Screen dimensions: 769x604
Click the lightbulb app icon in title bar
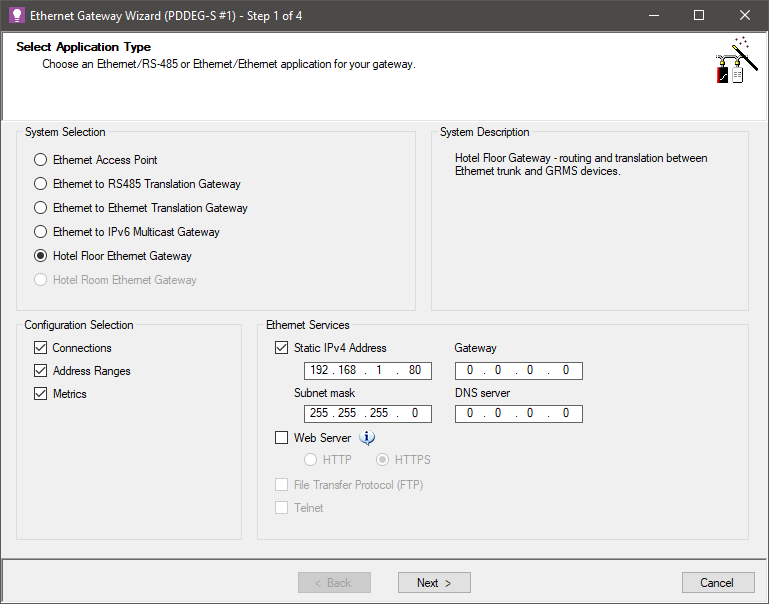pos(16,15)
